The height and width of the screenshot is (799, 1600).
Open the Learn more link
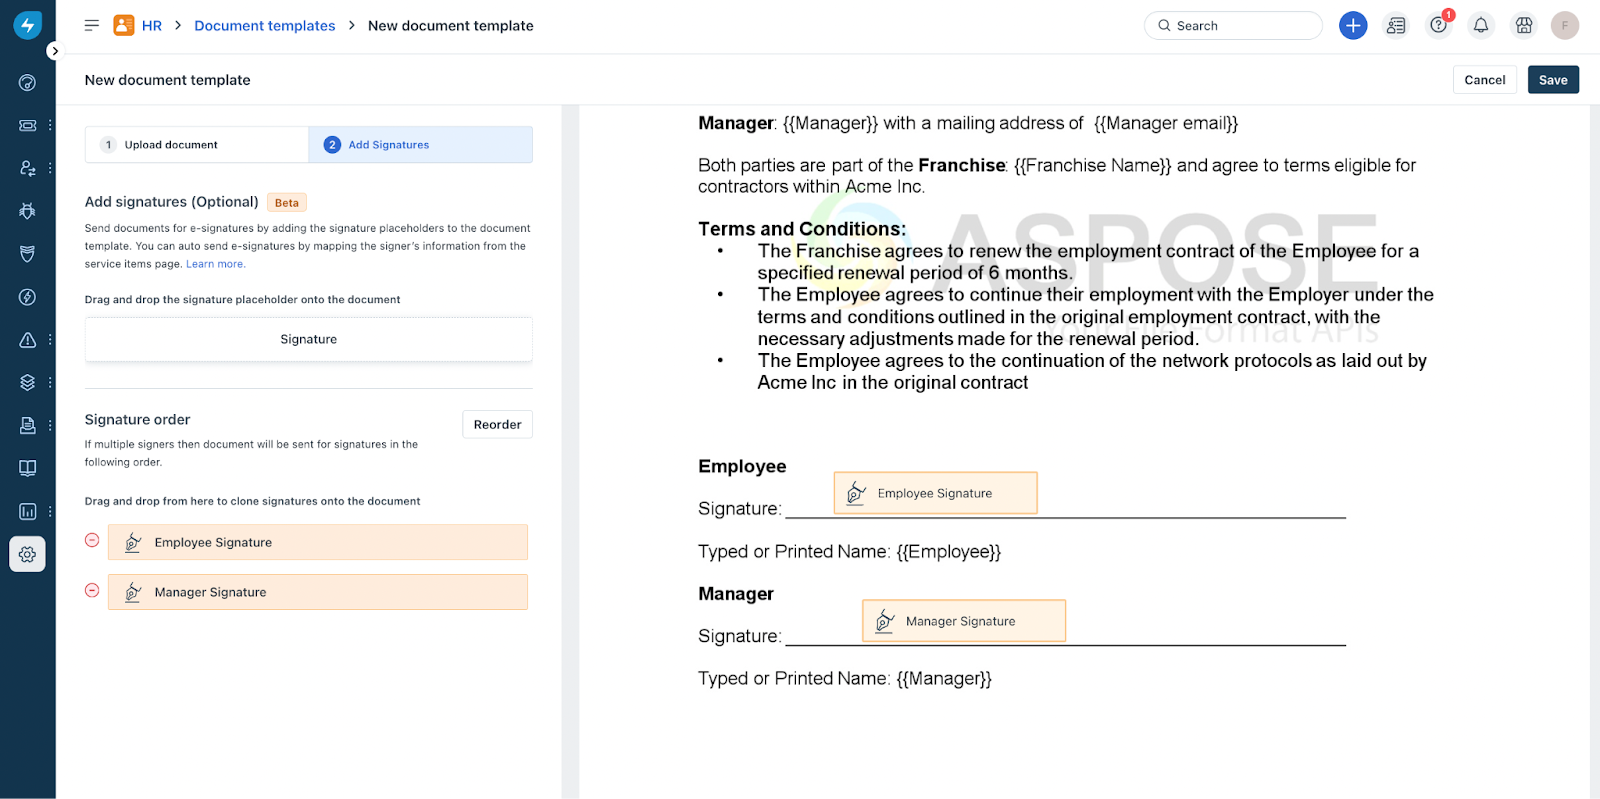click(x=215, y=264)
